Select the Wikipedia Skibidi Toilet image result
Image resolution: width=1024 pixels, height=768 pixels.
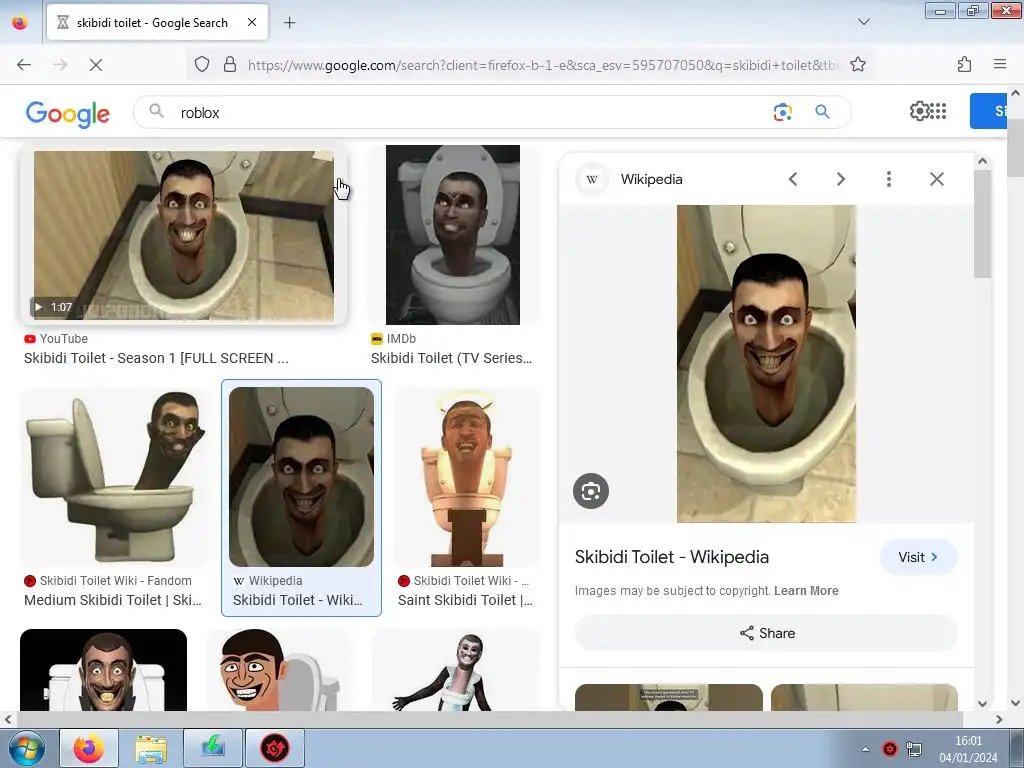[x=302, y=477]
